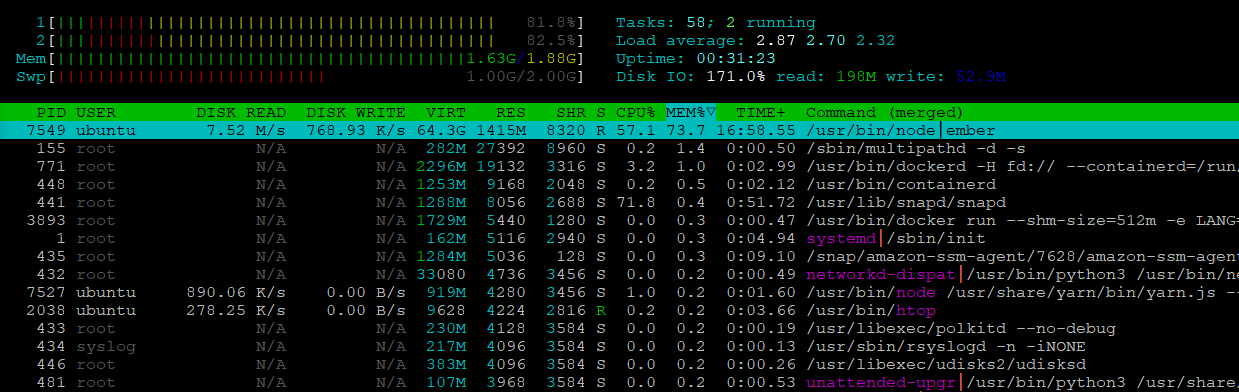Select the yarn.js node process row

click(619, 292)
